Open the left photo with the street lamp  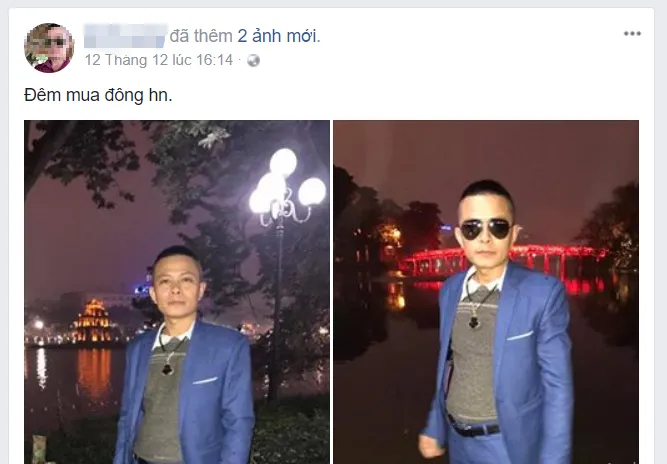pyautogui.click(x=177, y=292)
